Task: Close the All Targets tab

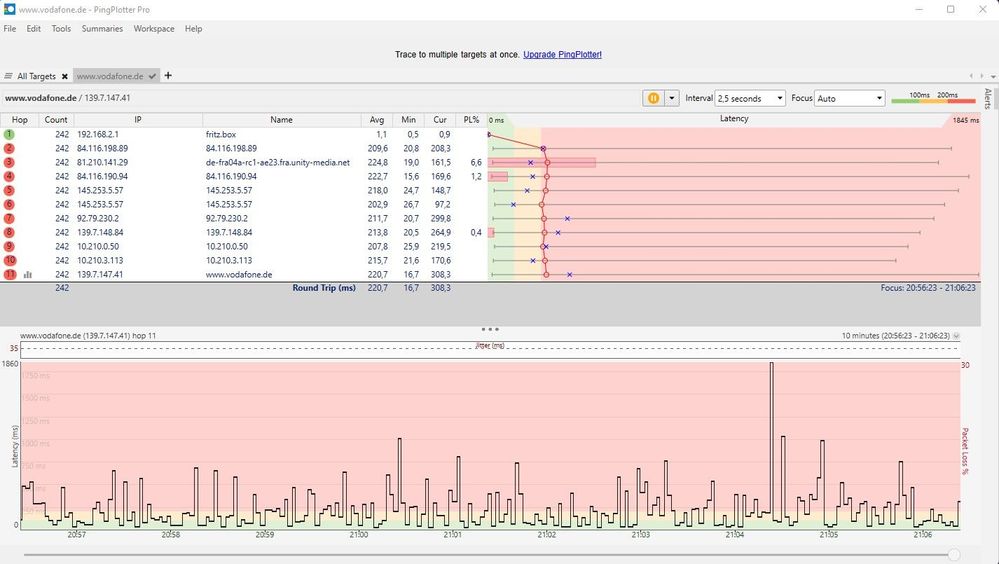Action: point(64,76)
